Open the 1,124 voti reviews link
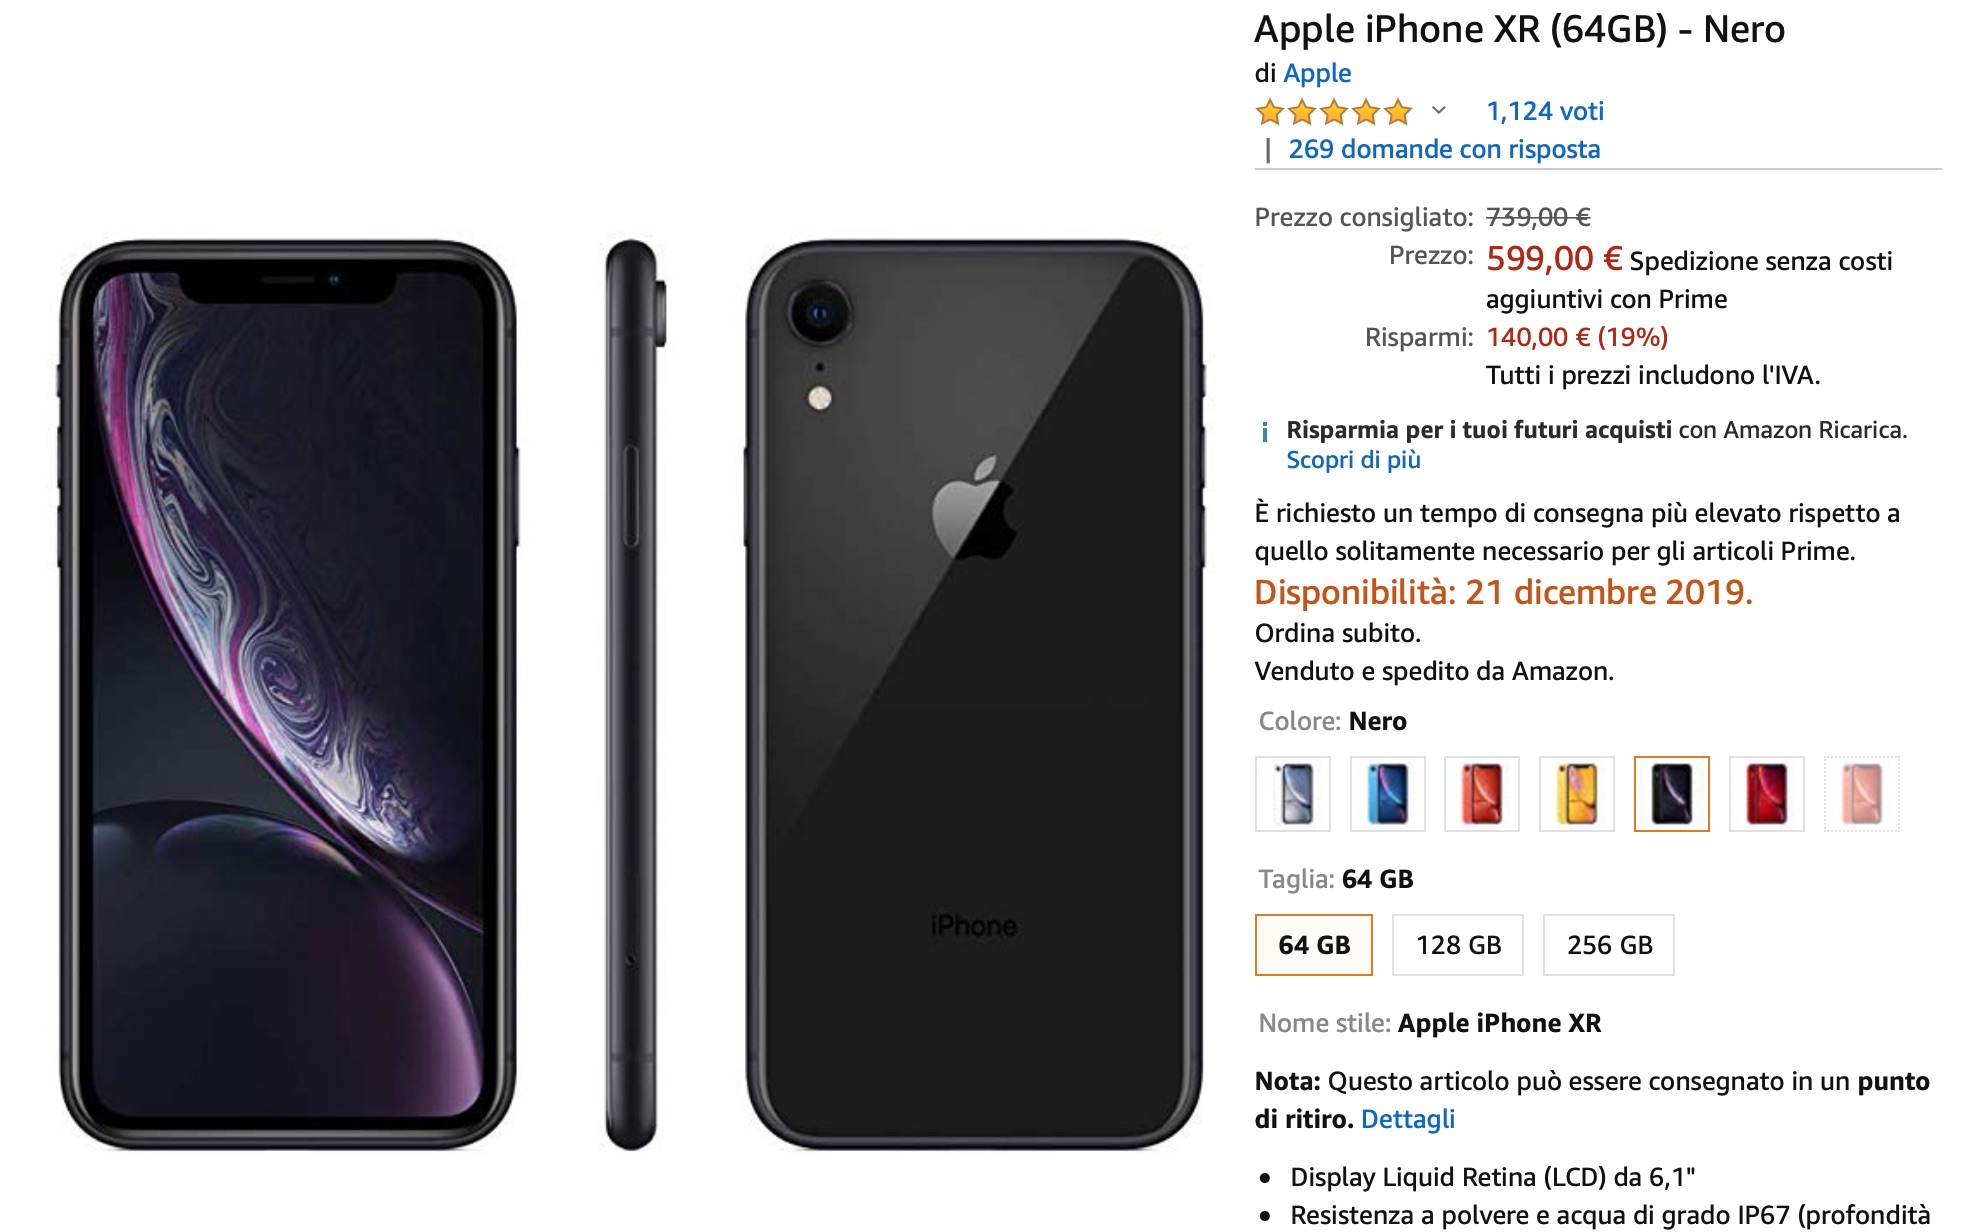Image resolution: width=1978 pixels, height=1232 pixels. pyautogui.click(x=1545, y=111)
